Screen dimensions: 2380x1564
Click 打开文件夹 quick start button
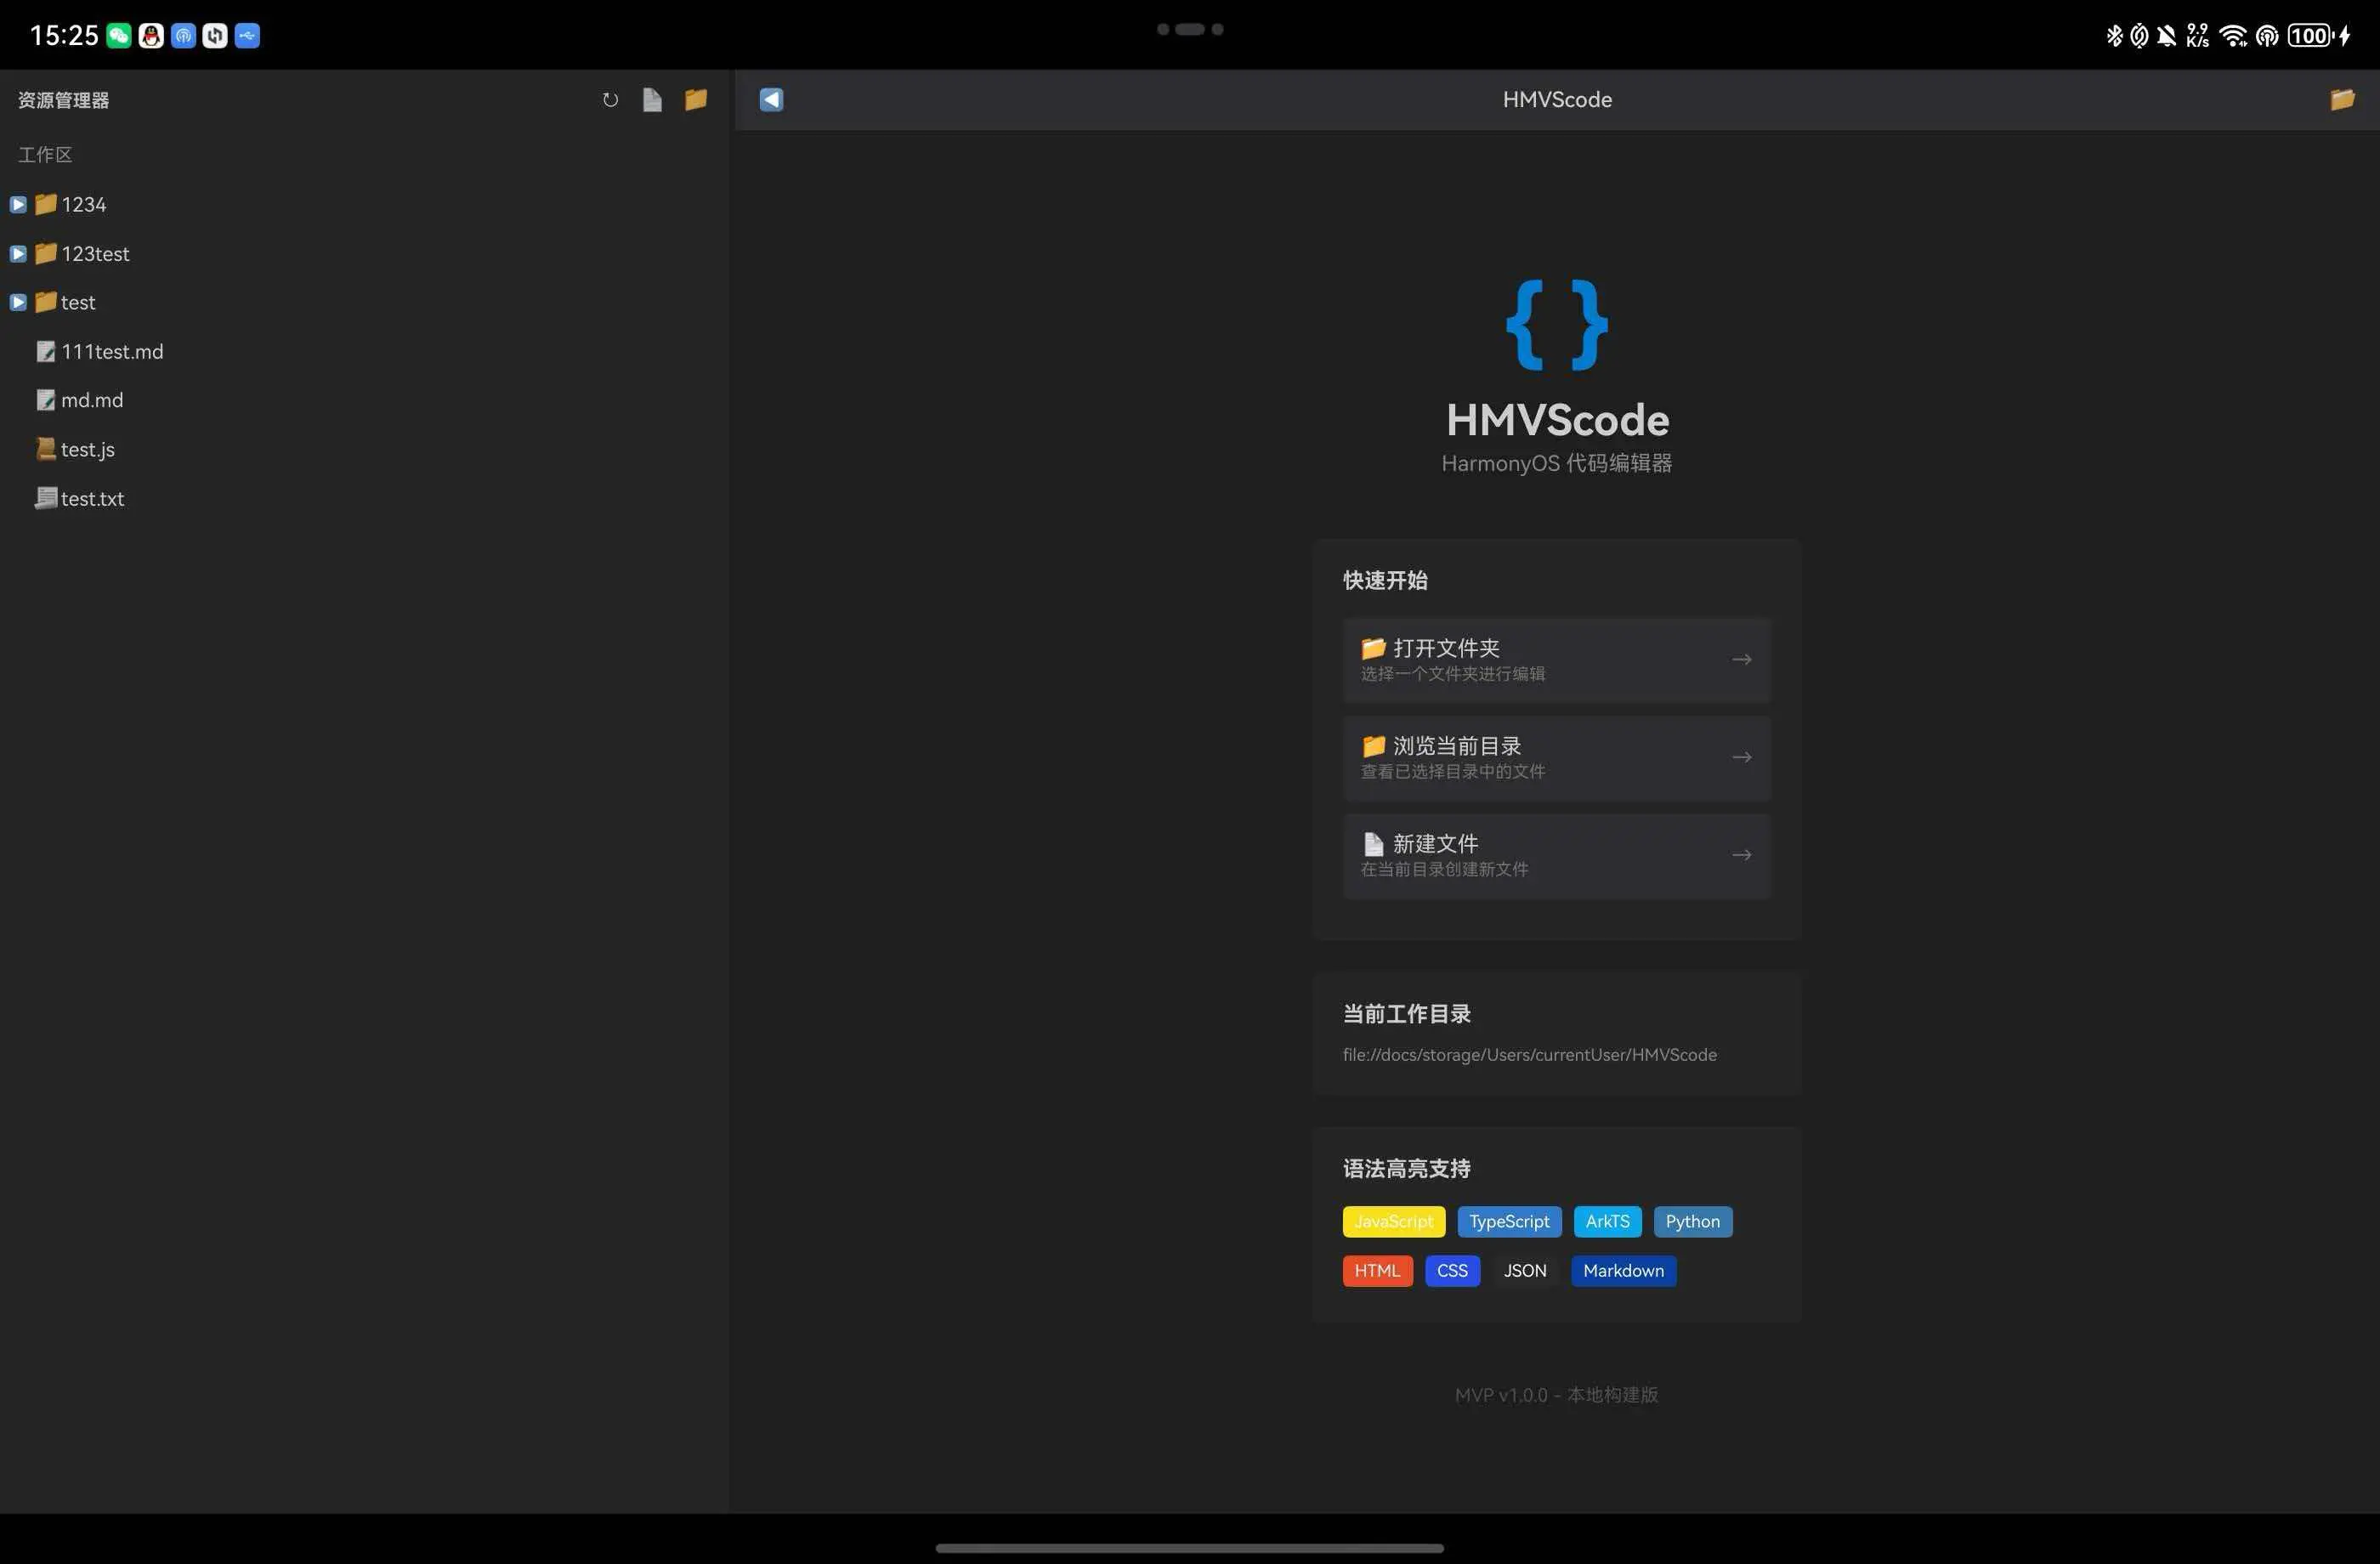1556,660
